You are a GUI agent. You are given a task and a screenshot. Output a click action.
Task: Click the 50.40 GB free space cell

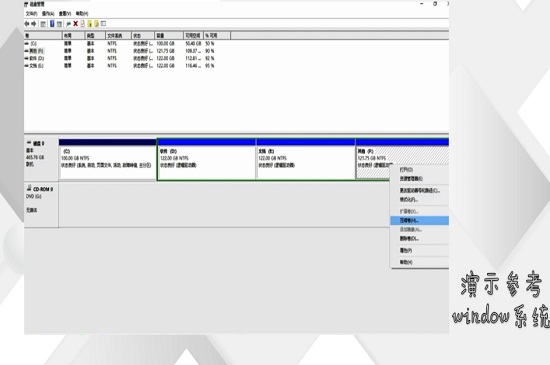(x=193, y=43)
